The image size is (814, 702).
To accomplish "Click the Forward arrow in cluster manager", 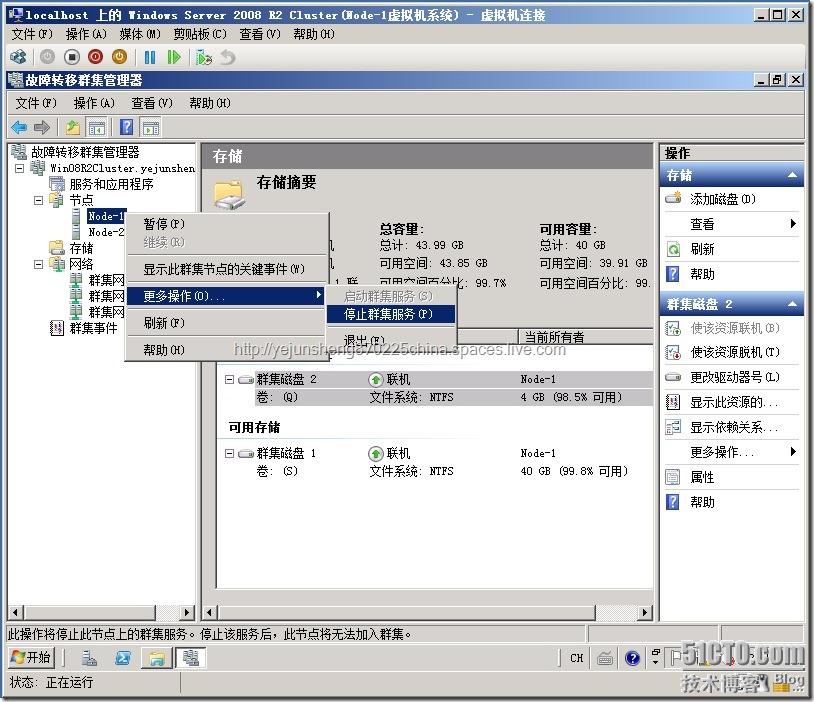I will click(x=42, y=127).
